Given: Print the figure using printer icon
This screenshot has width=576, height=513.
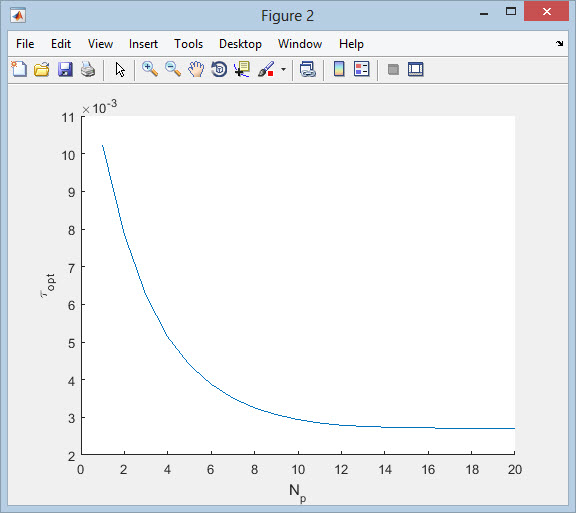Looking at the screenshot, I should pyautogui.click(x=88, y=69).
